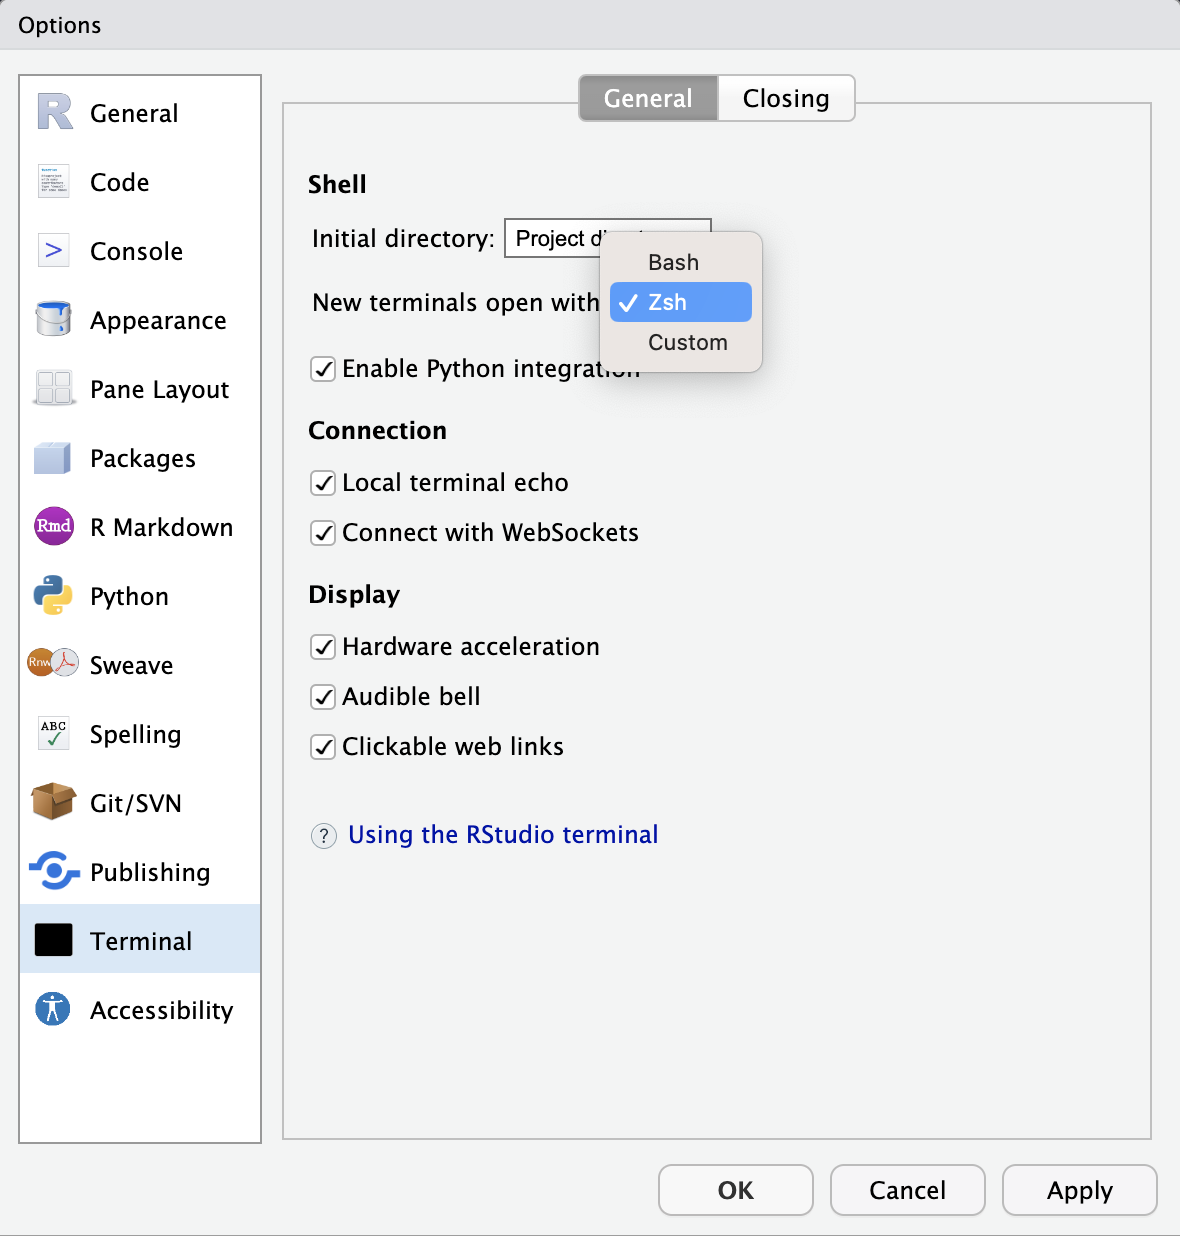Screen dimensions: 1180x1236
Task: Apply the terminal settings
Action: click(1079, 1190)
